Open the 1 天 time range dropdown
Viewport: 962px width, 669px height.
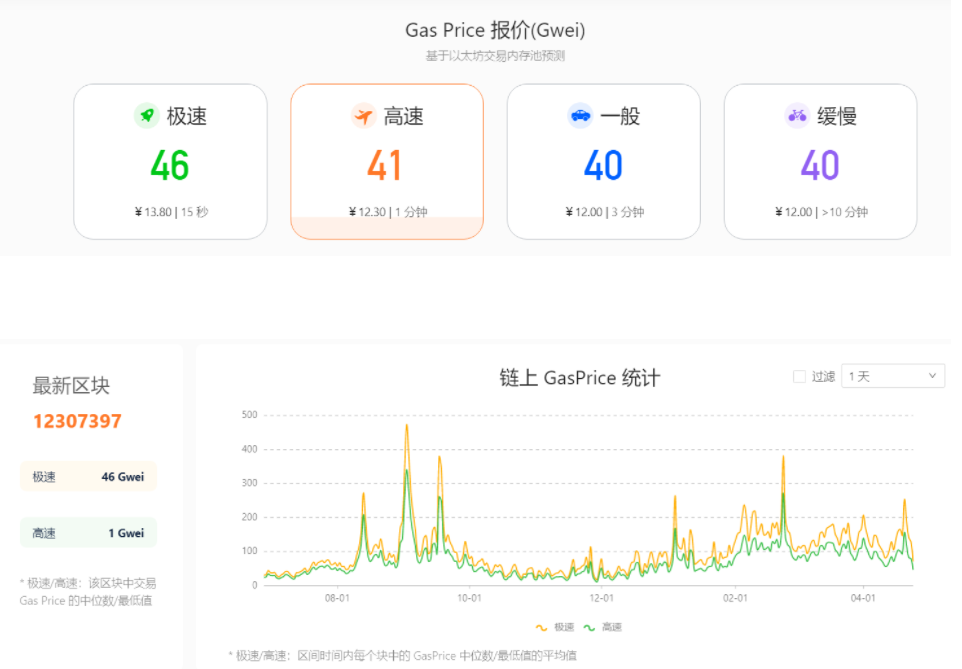click(x=893, y=376)
